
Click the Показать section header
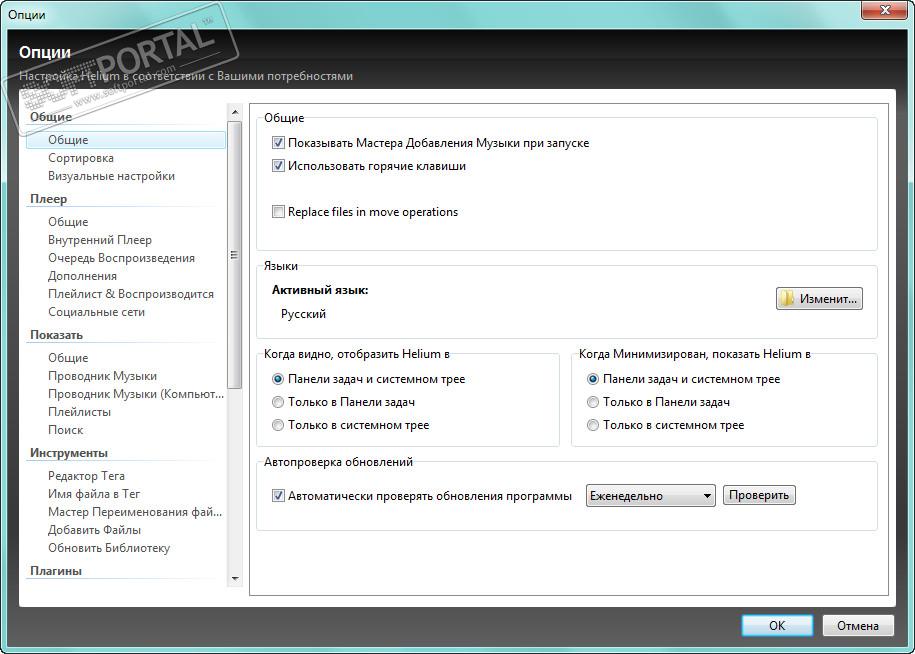click(57, 335)
